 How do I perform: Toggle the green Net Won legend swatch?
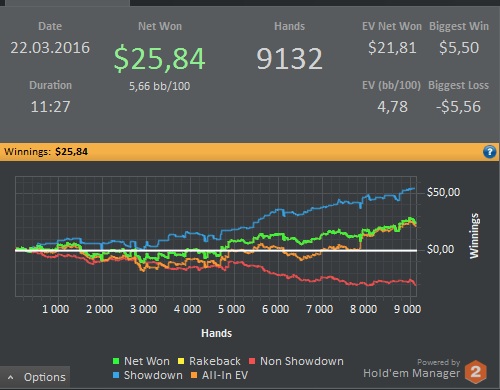click(116, 361)
